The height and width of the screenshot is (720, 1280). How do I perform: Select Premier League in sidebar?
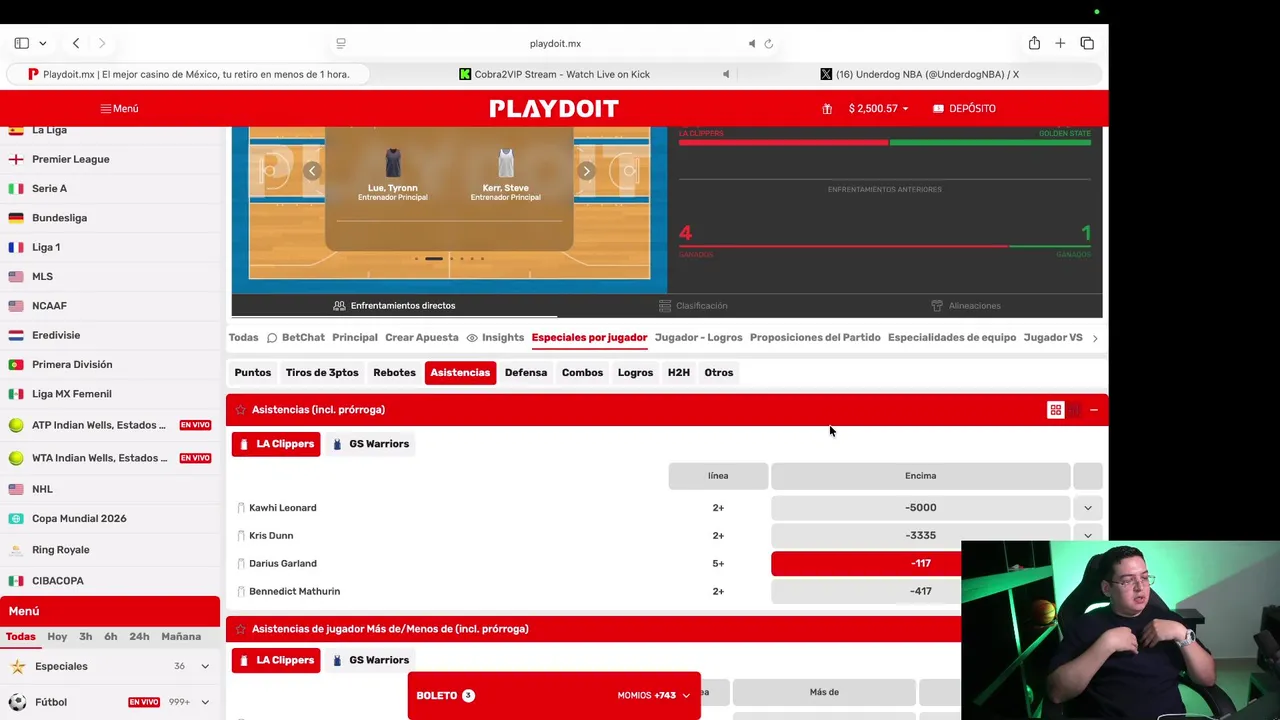point(70,159)
